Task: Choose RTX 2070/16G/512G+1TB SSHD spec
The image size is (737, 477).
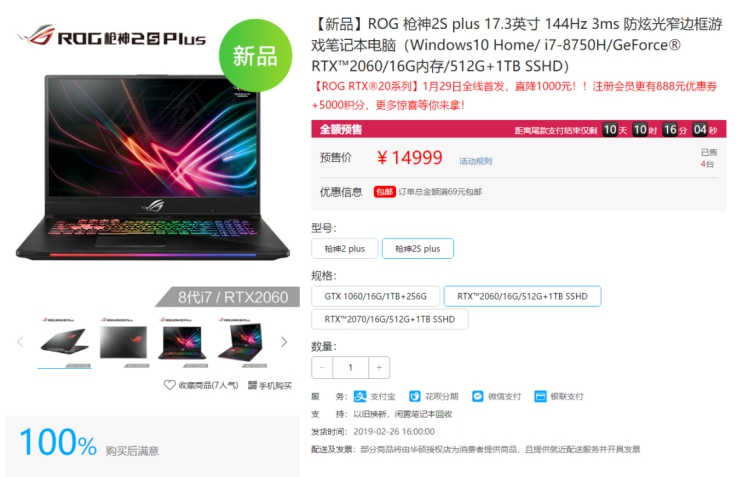Action: (x=390, y=319)
